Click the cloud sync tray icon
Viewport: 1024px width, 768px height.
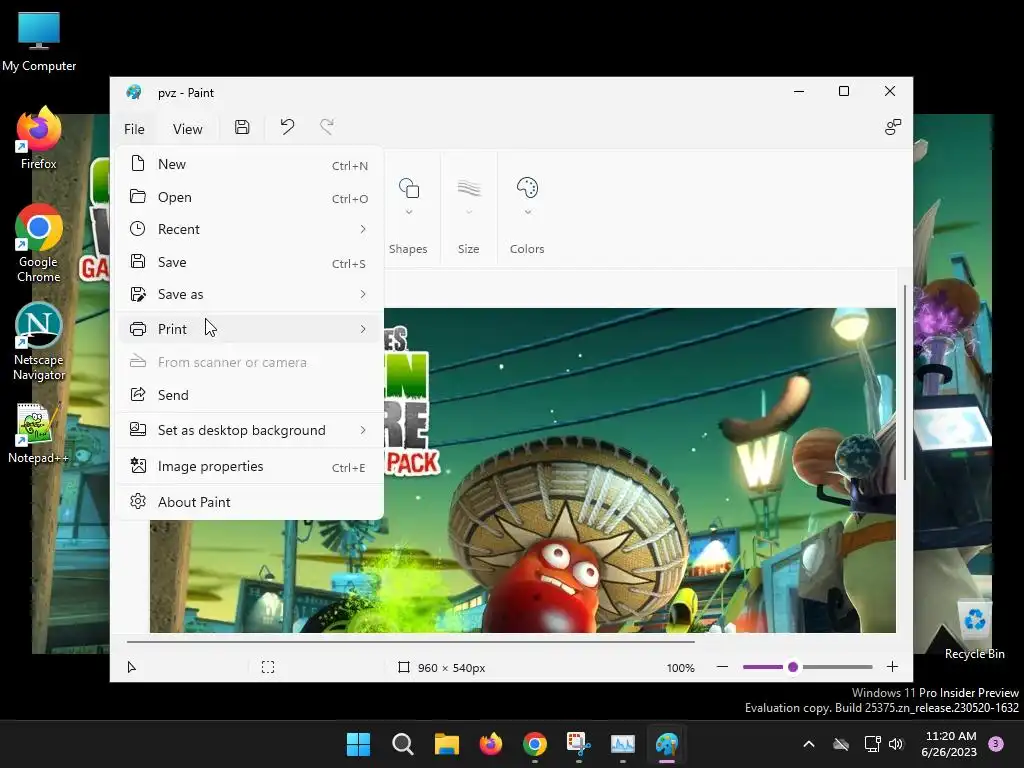pos(841,744)
